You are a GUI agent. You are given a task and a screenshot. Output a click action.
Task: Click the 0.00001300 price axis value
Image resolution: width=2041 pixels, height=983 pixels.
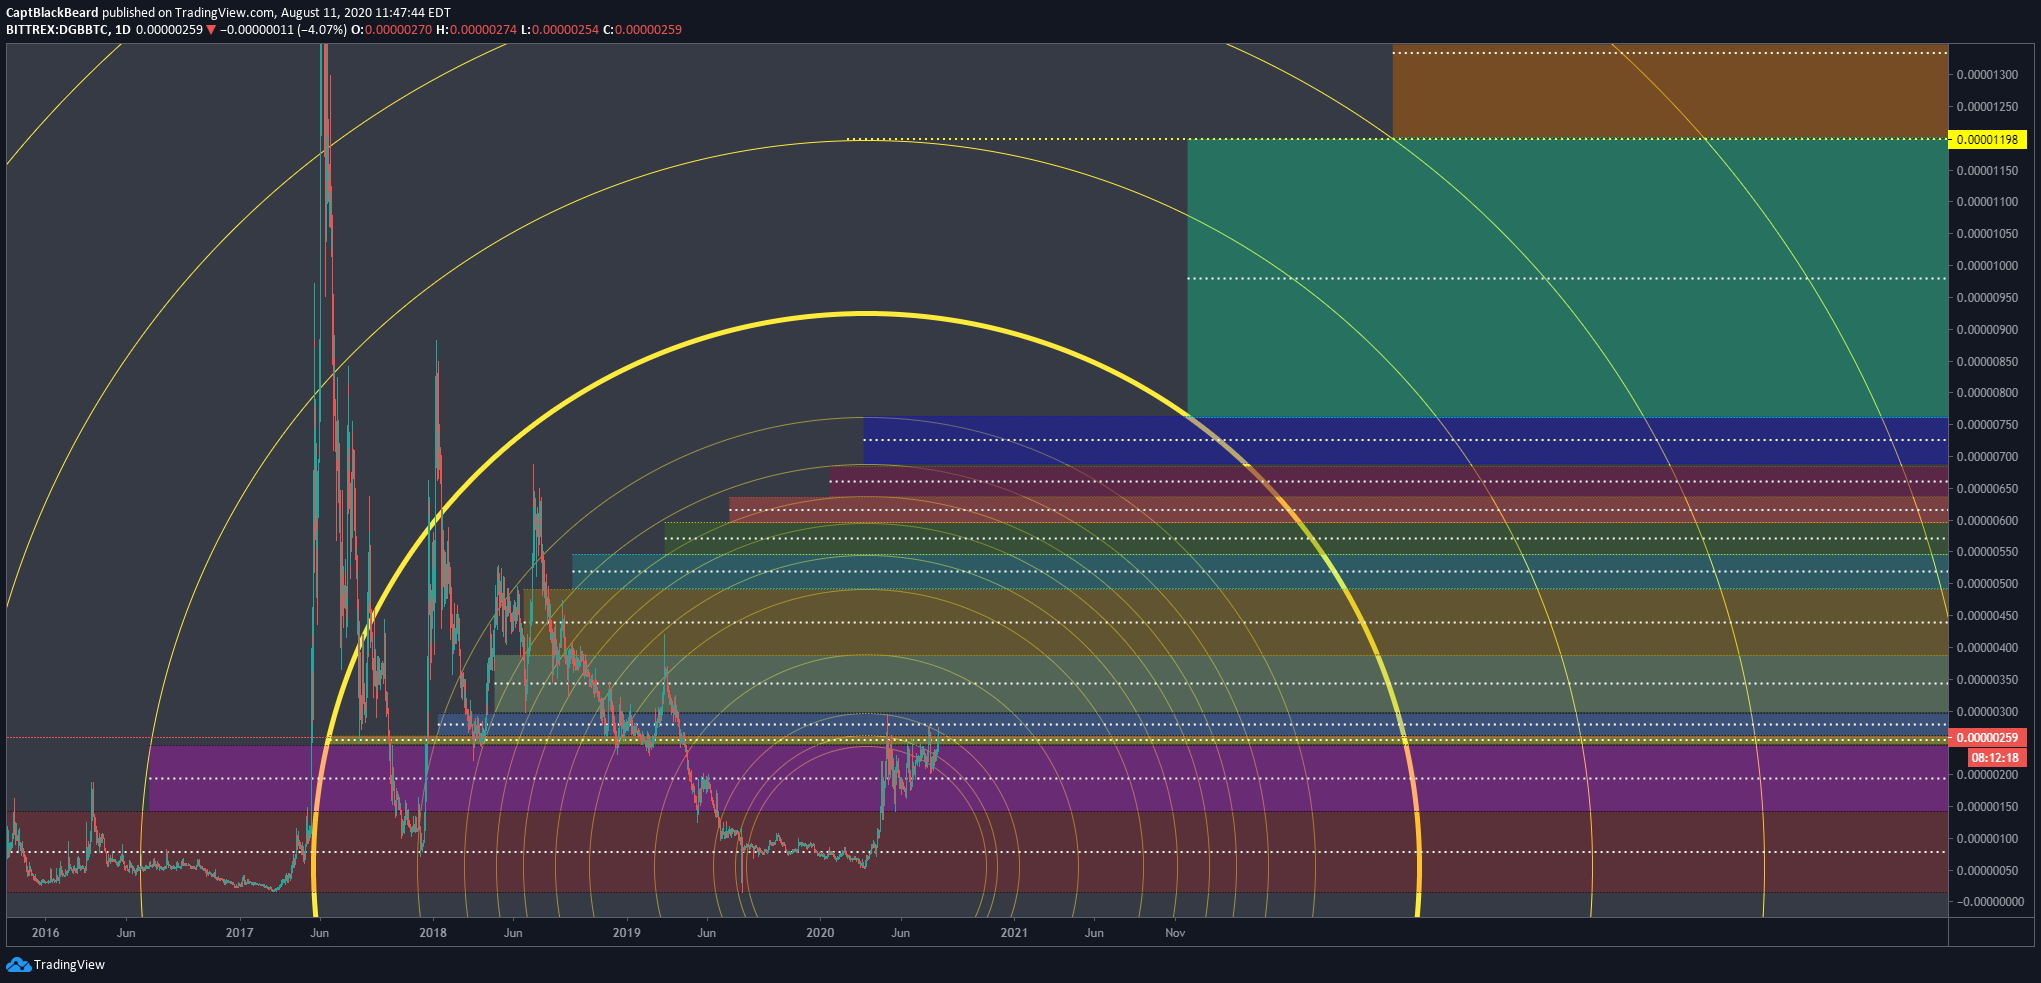1987,75
